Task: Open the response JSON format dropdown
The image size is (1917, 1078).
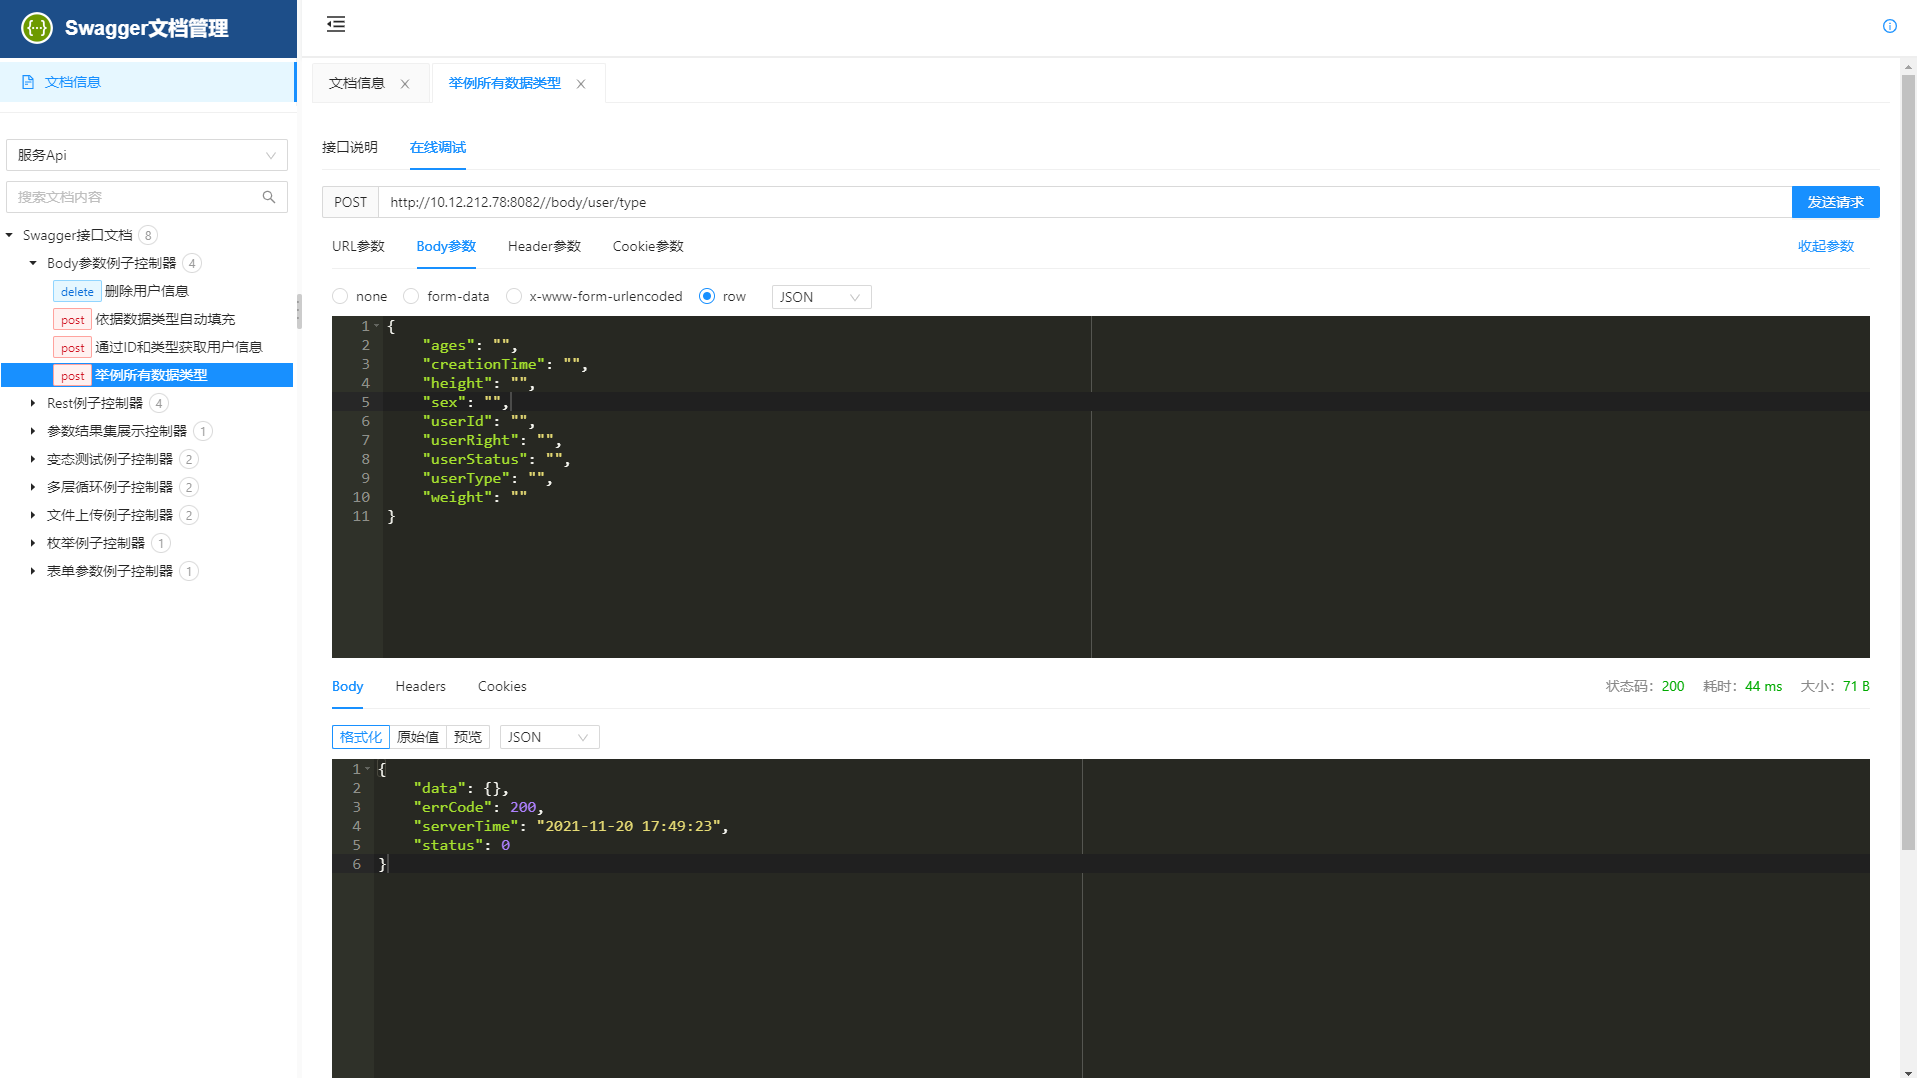Action: point(549,737)
